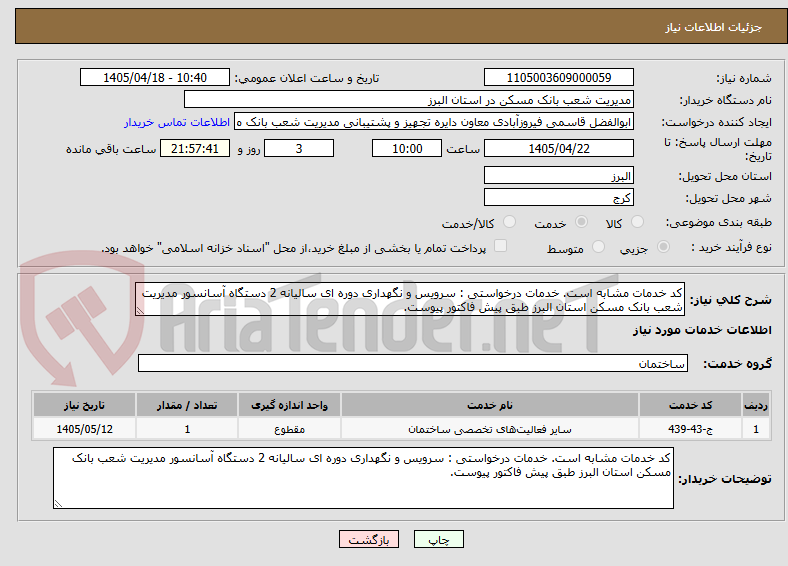Viewport: 788px width, 566px height.
Task: Click the resize grip of توضیحات خریدار textarea
Action: tap(58, 503)
